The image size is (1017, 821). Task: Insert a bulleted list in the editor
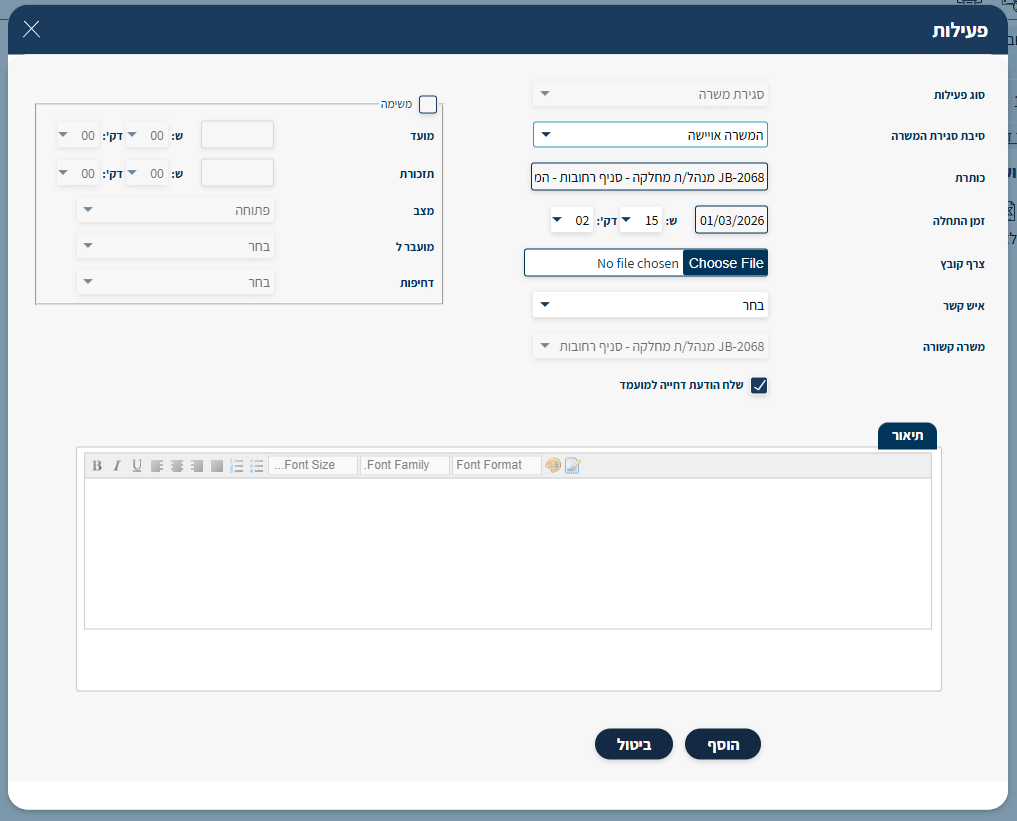[x=257, y=465]
